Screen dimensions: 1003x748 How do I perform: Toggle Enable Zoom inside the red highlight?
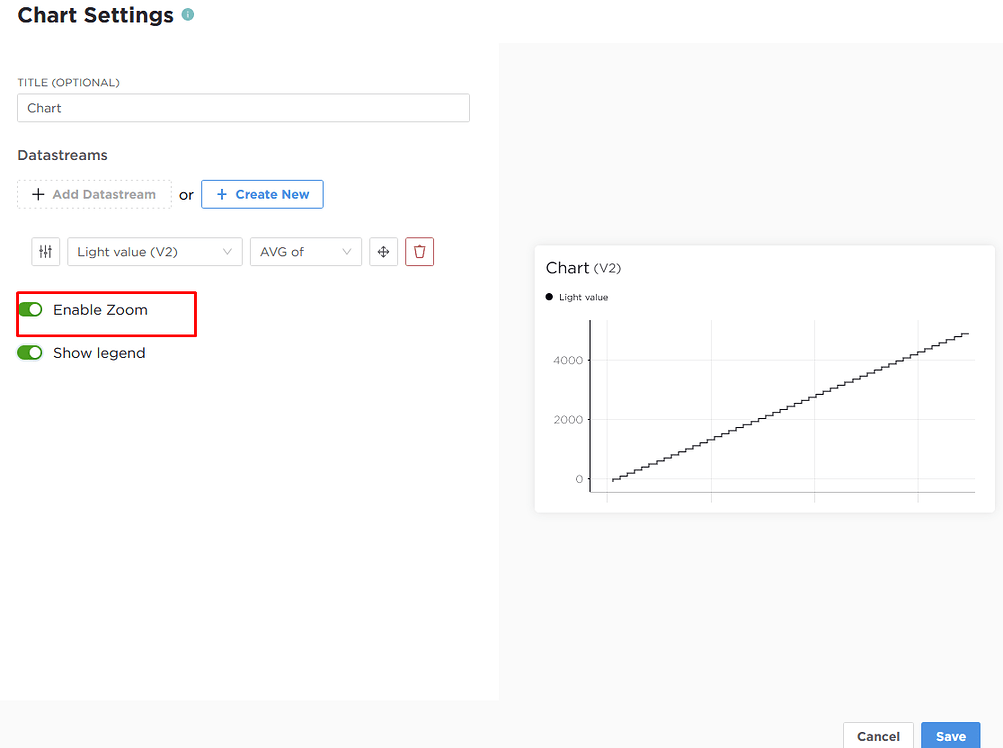click(30, 310)
